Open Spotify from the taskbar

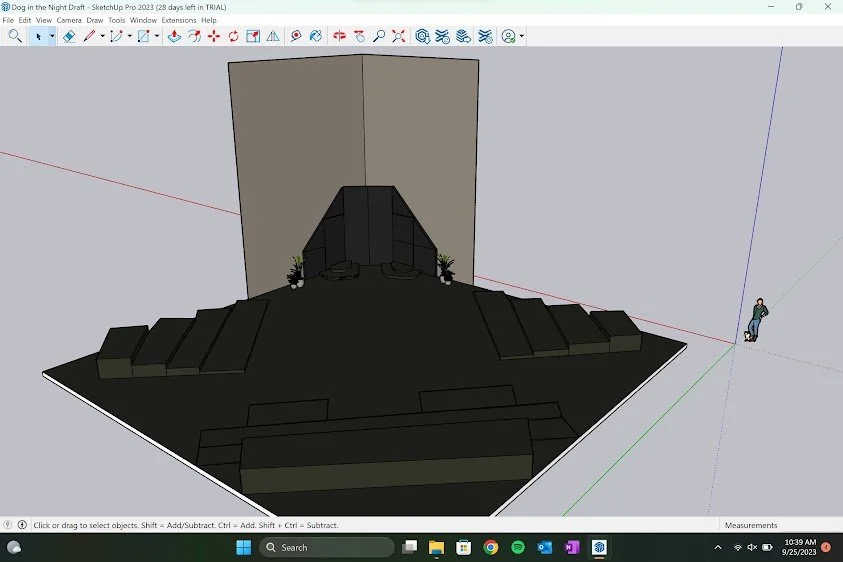518,547
